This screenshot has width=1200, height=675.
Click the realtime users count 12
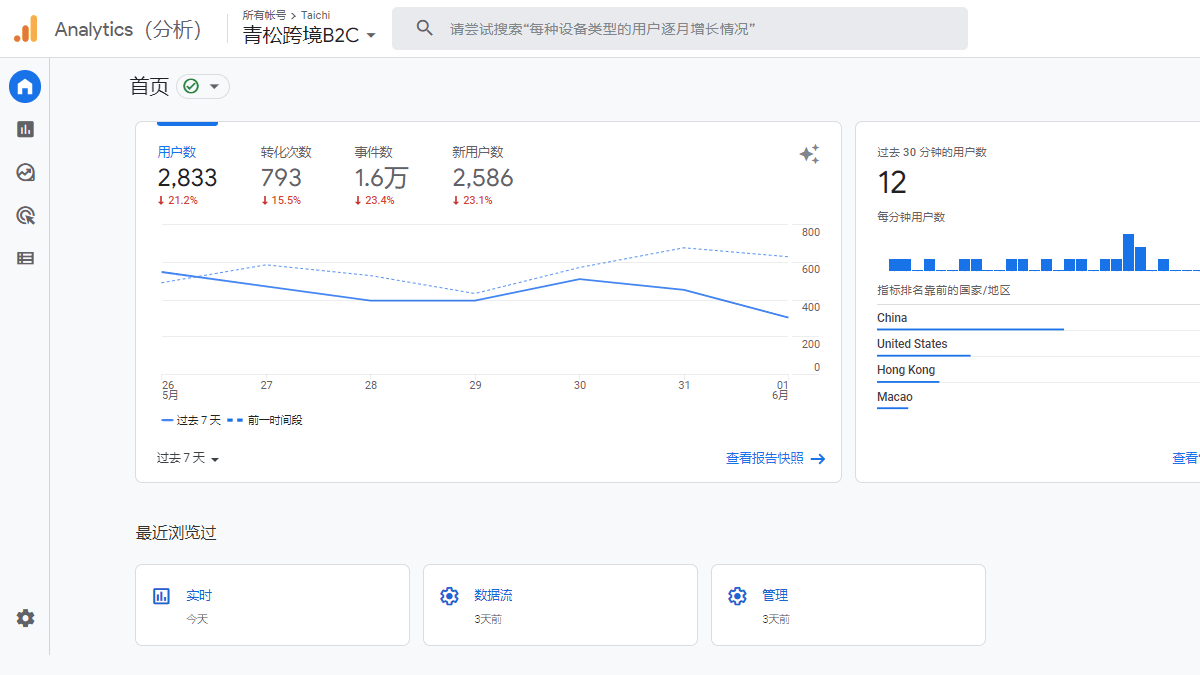point(892,182)
